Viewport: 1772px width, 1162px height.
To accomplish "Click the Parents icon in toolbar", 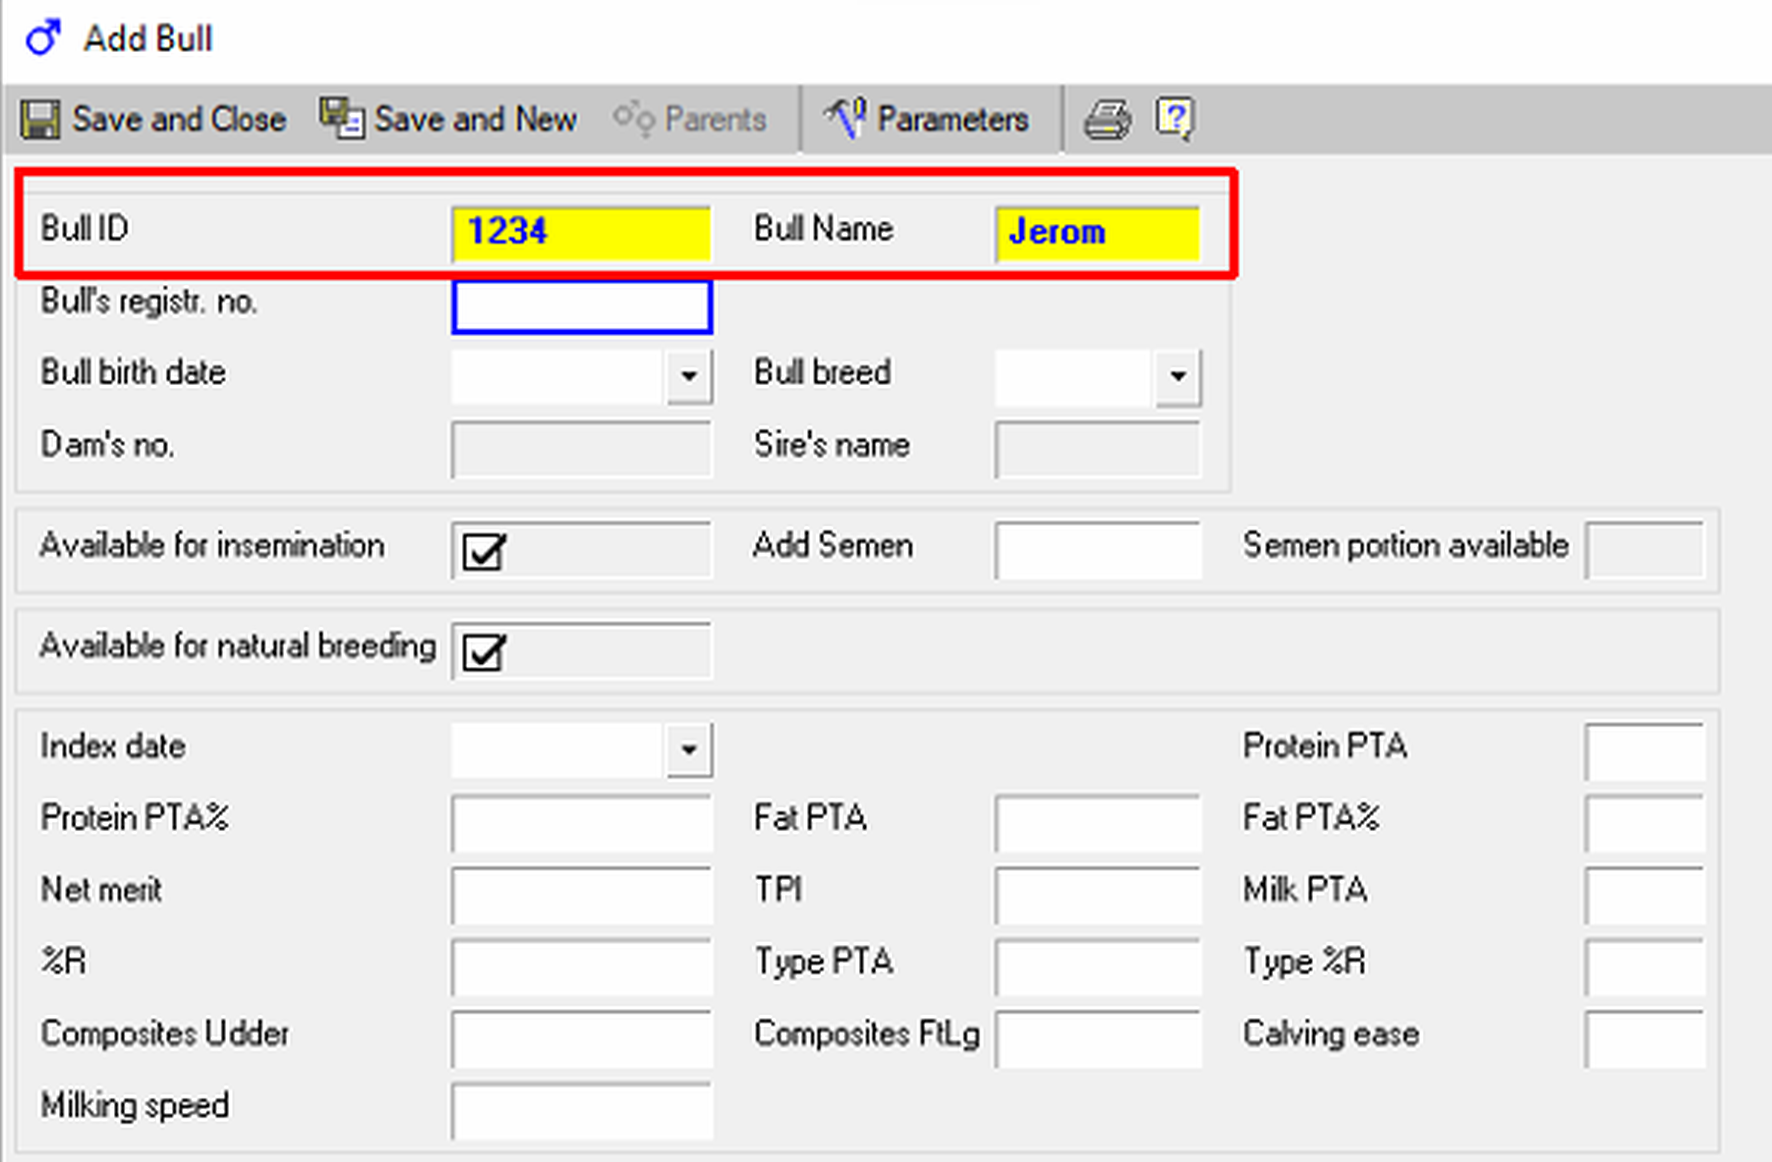I will pos(634,119).
